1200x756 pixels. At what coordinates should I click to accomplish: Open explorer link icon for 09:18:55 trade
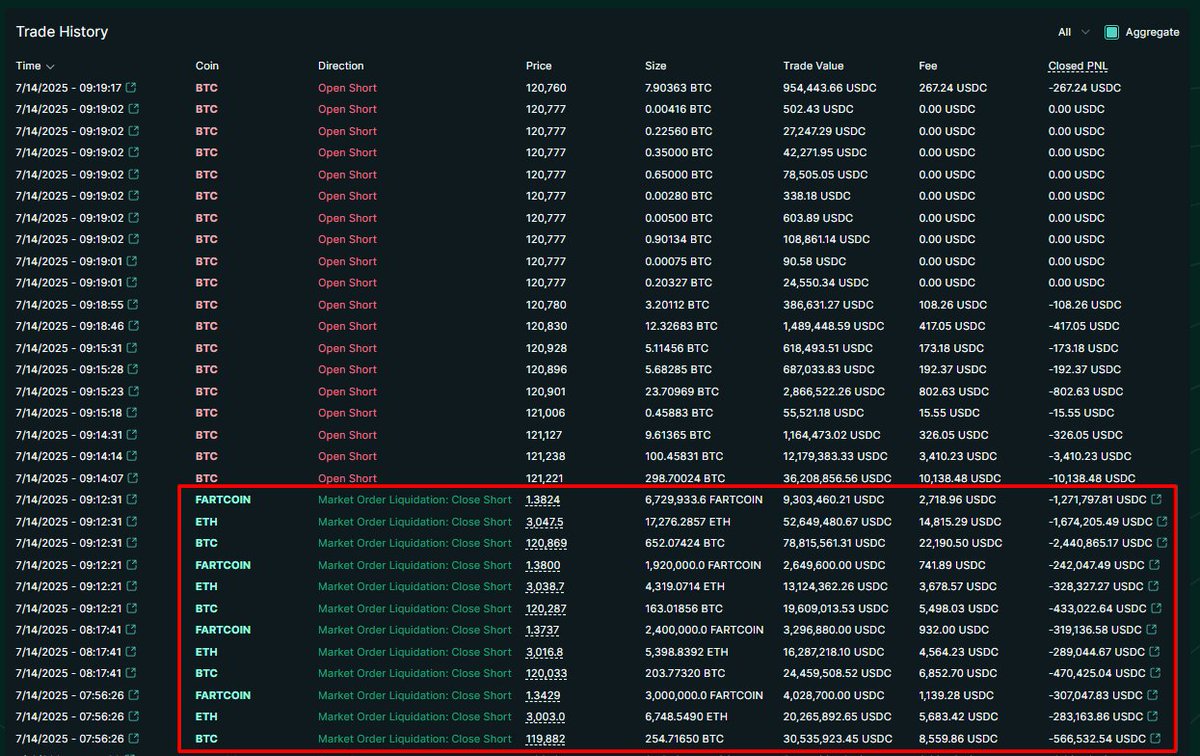point(133,305)
